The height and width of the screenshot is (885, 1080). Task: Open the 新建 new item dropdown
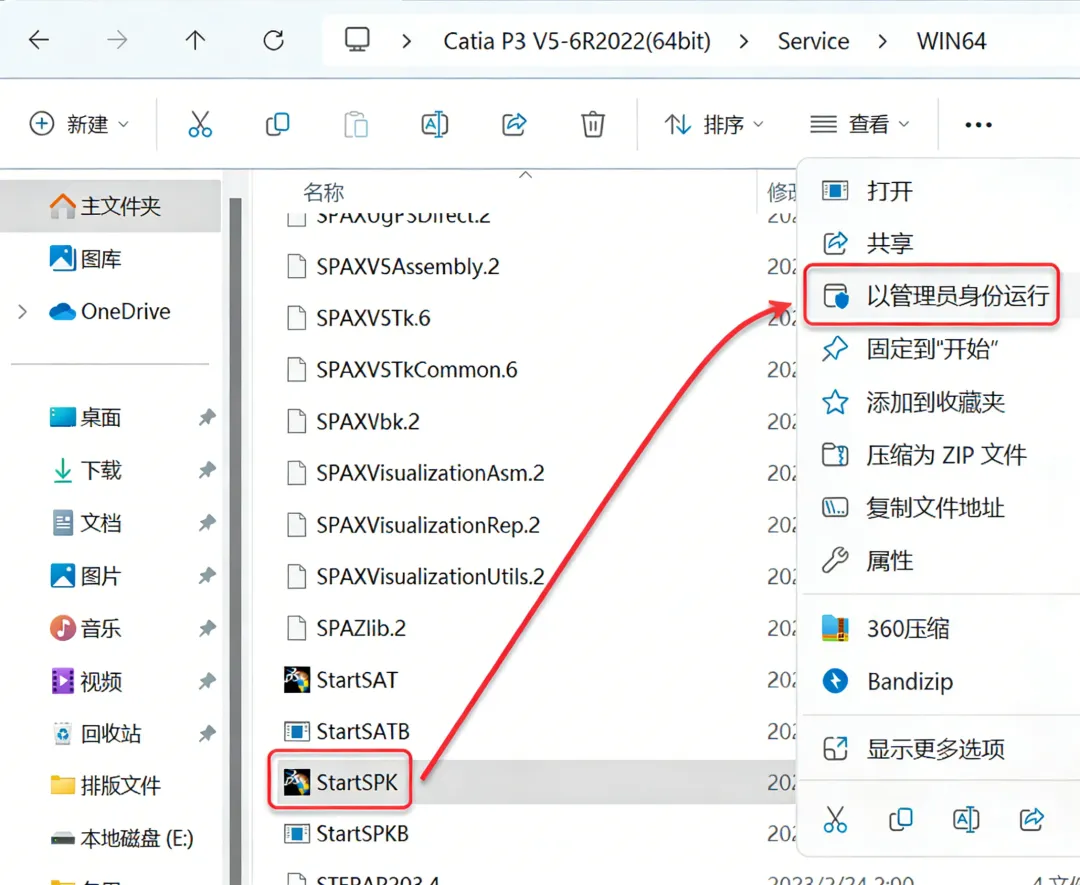click(x=79, y=124)
